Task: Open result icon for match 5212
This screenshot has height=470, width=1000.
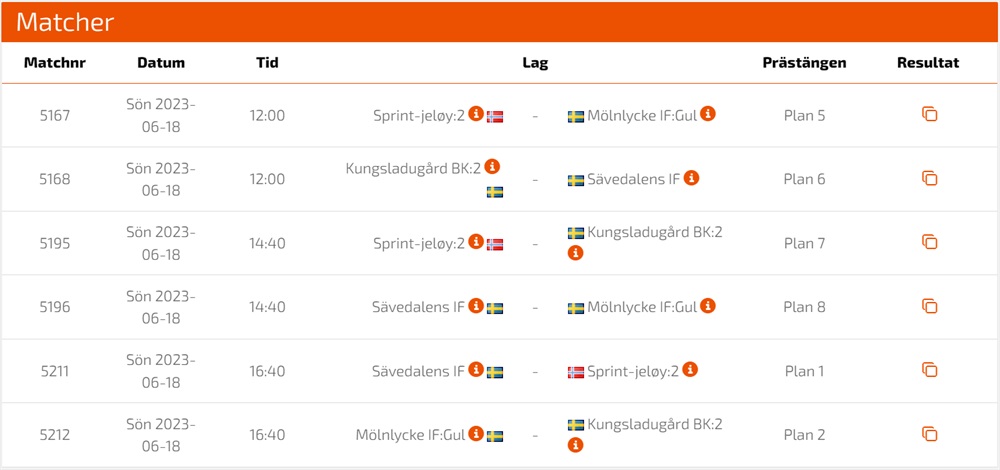Action: point(929,435)
